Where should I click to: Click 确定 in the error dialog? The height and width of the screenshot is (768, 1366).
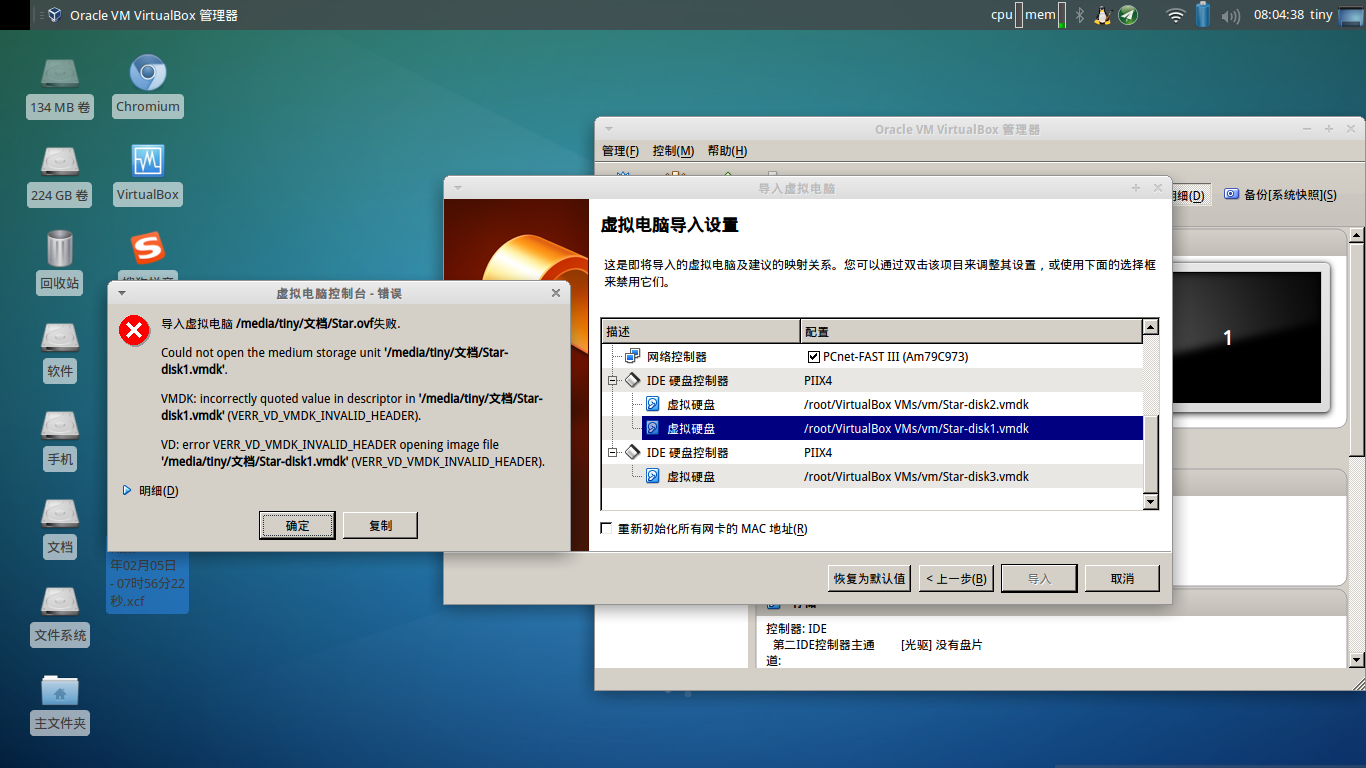[x=298, y=525]
